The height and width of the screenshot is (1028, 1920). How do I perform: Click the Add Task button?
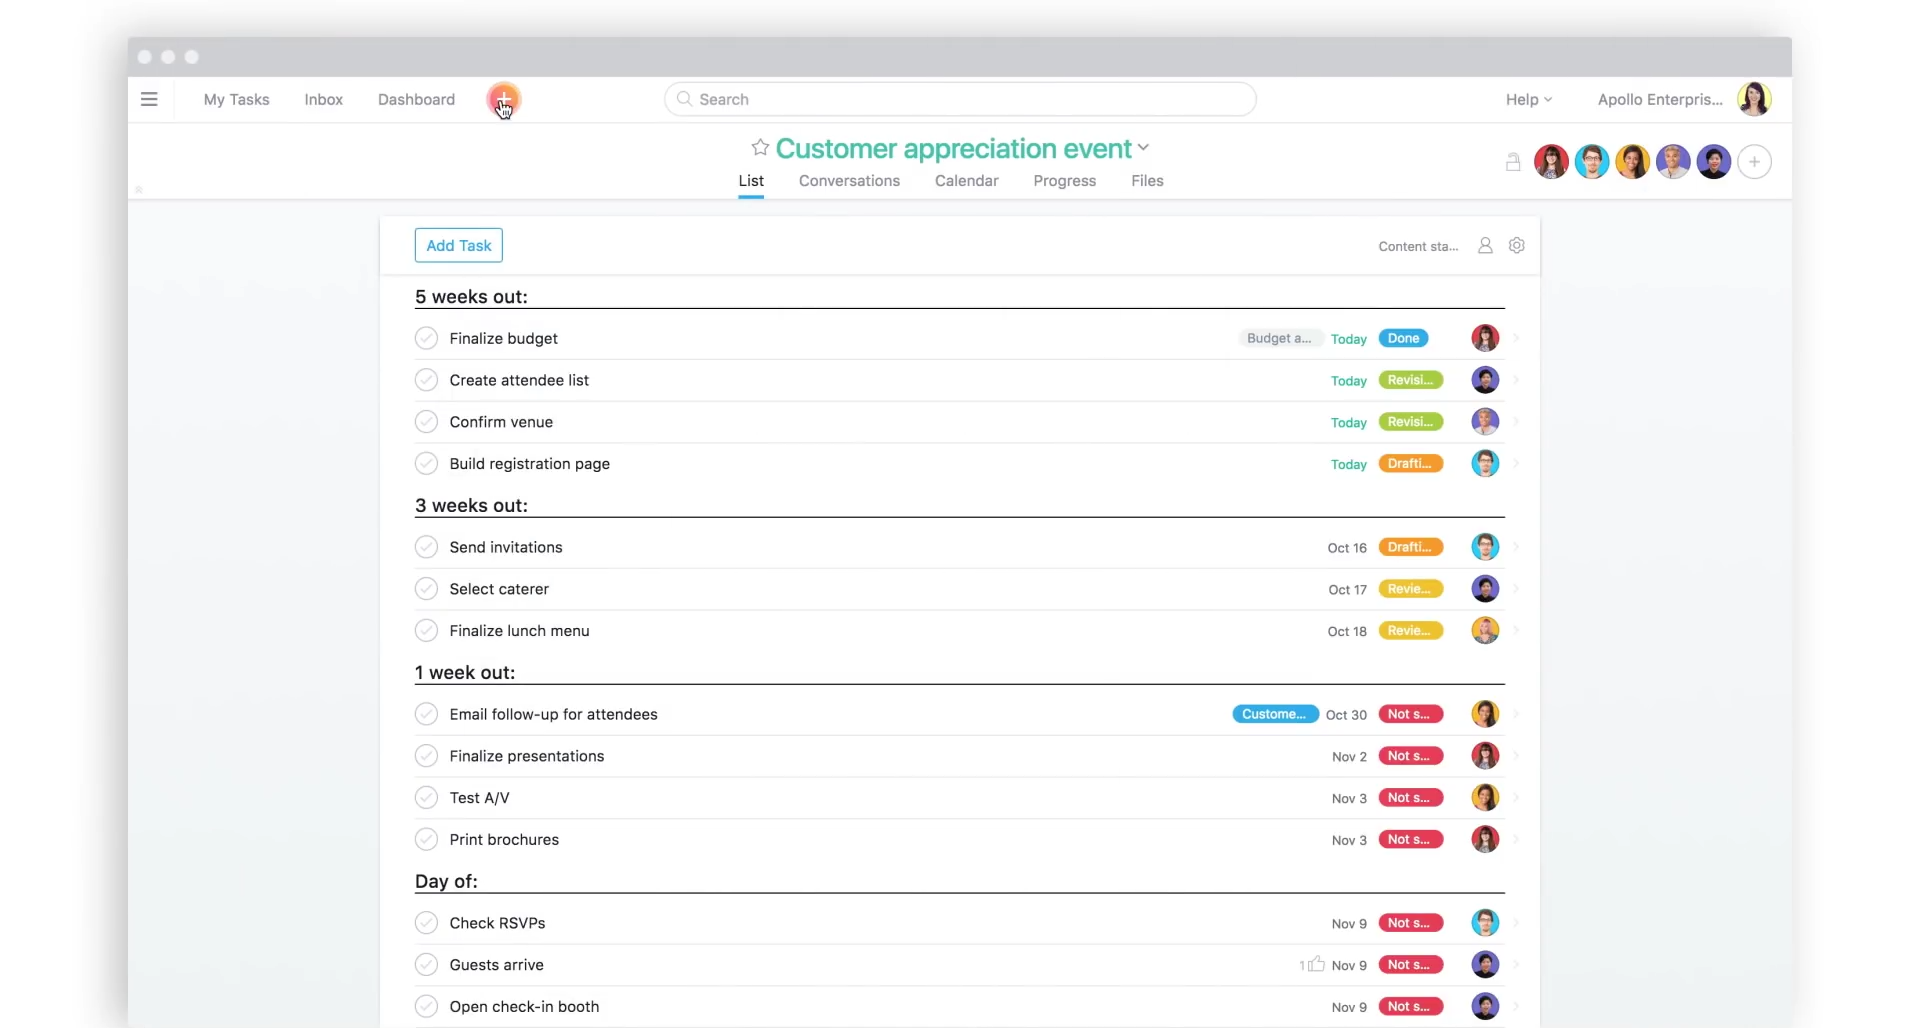pyautogui.click(x=458, y=246)
